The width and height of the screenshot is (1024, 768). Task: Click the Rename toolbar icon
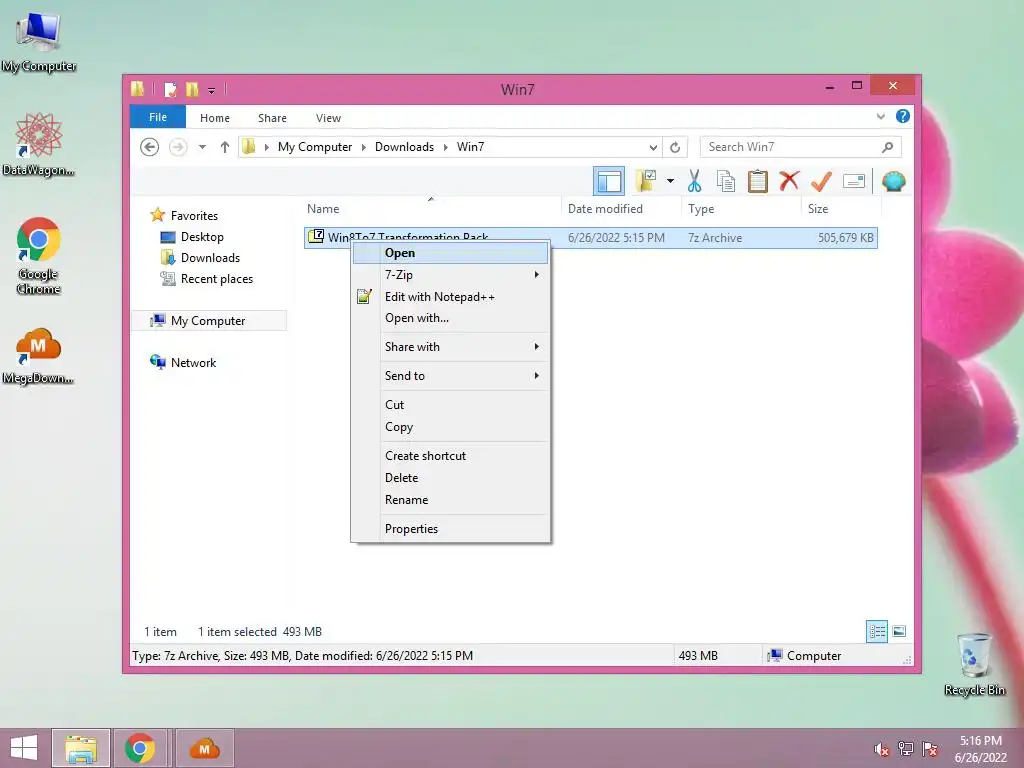pos(854,181)
